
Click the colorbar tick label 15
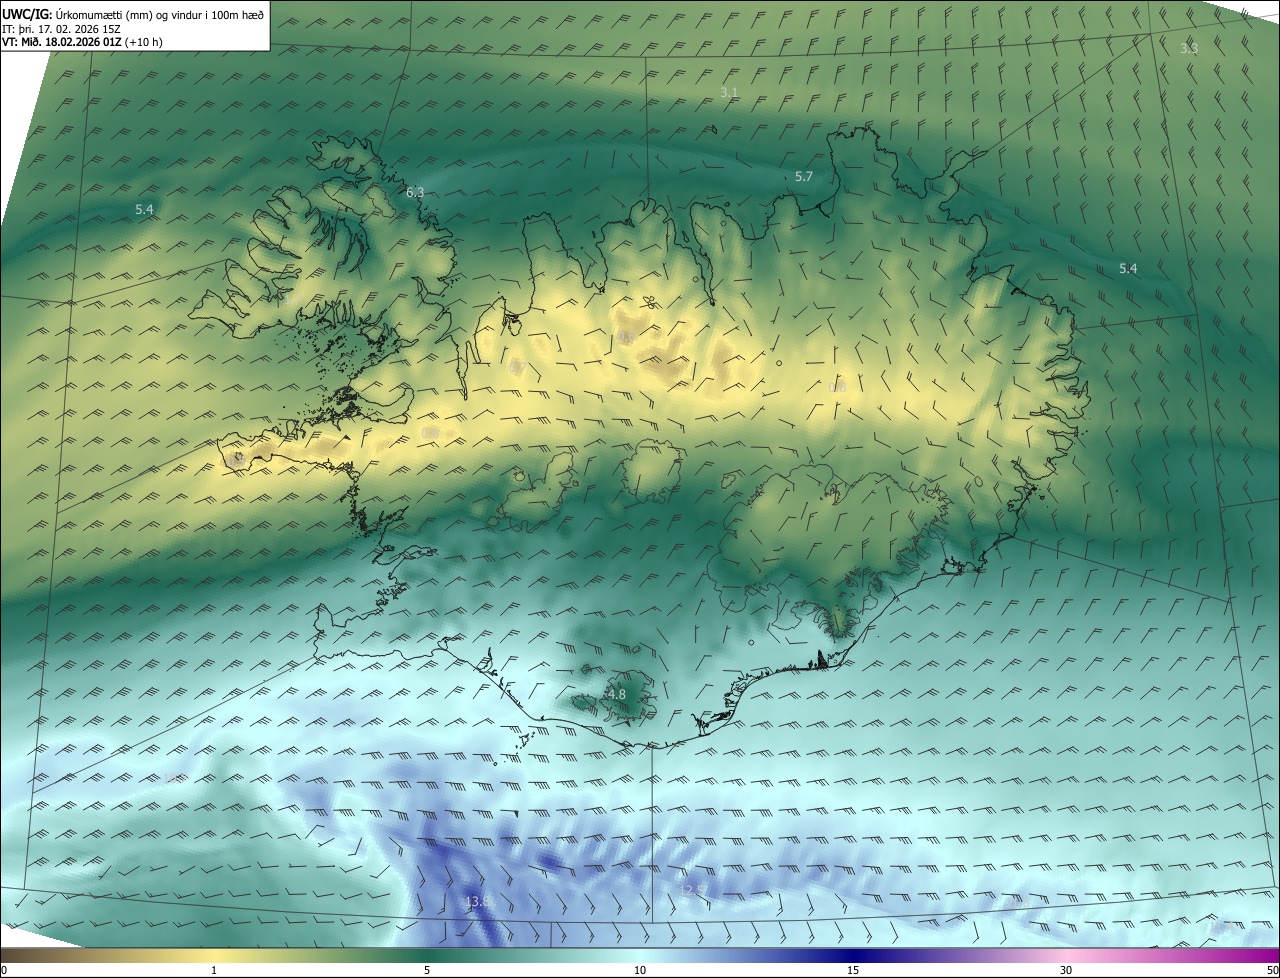(x=853, y=970)
